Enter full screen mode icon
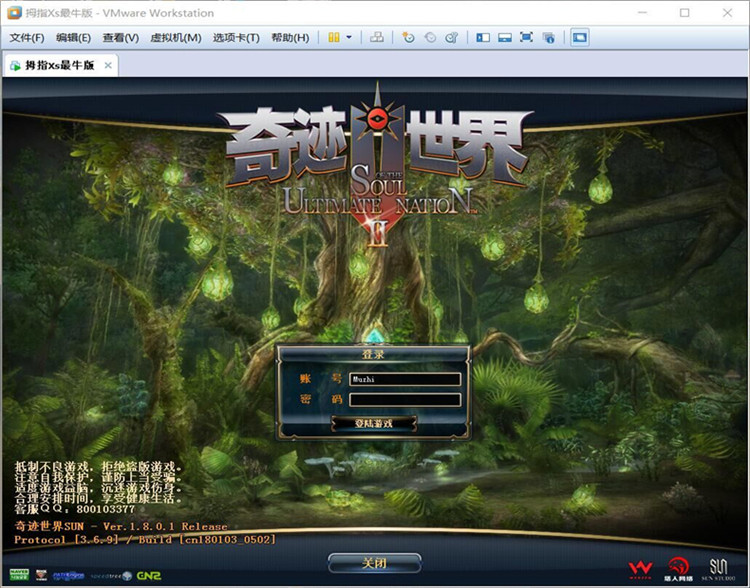This screenshot has height=588, width=750. (x=526, y=37)
